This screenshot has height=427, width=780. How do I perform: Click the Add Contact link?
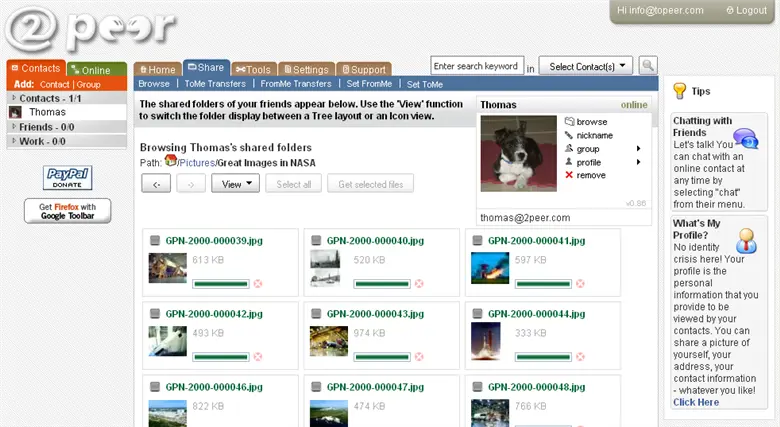click(x=55, y=84)
